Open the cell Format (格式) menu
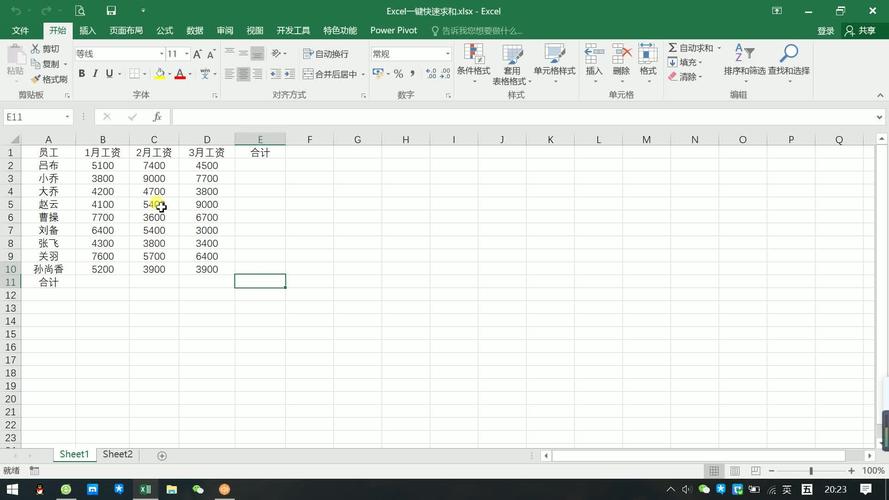 coord(647,61)
